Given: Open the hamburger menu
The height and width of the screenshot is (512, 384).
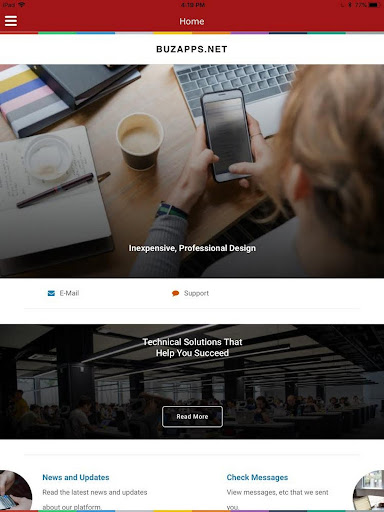Looking at the screenshot, I should tap(11, 21).
